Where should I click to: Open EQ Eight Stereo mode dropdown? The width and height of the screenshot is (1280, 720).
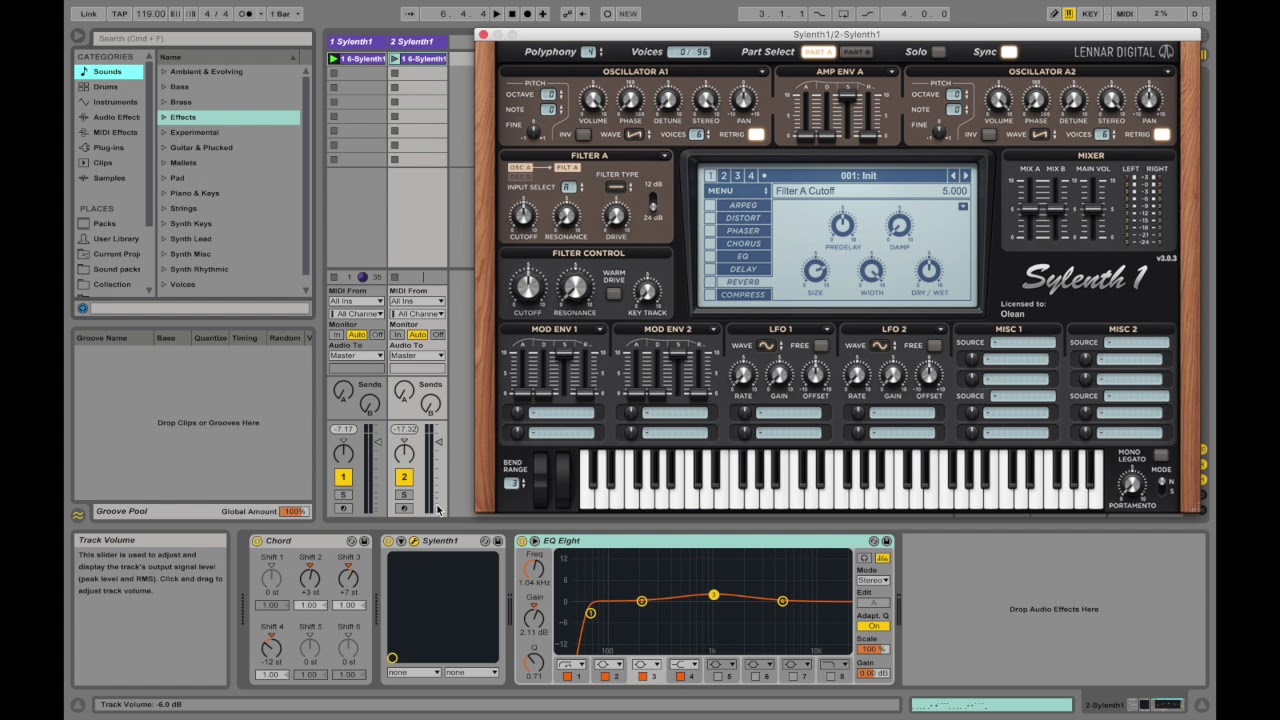tap(873, 580)
